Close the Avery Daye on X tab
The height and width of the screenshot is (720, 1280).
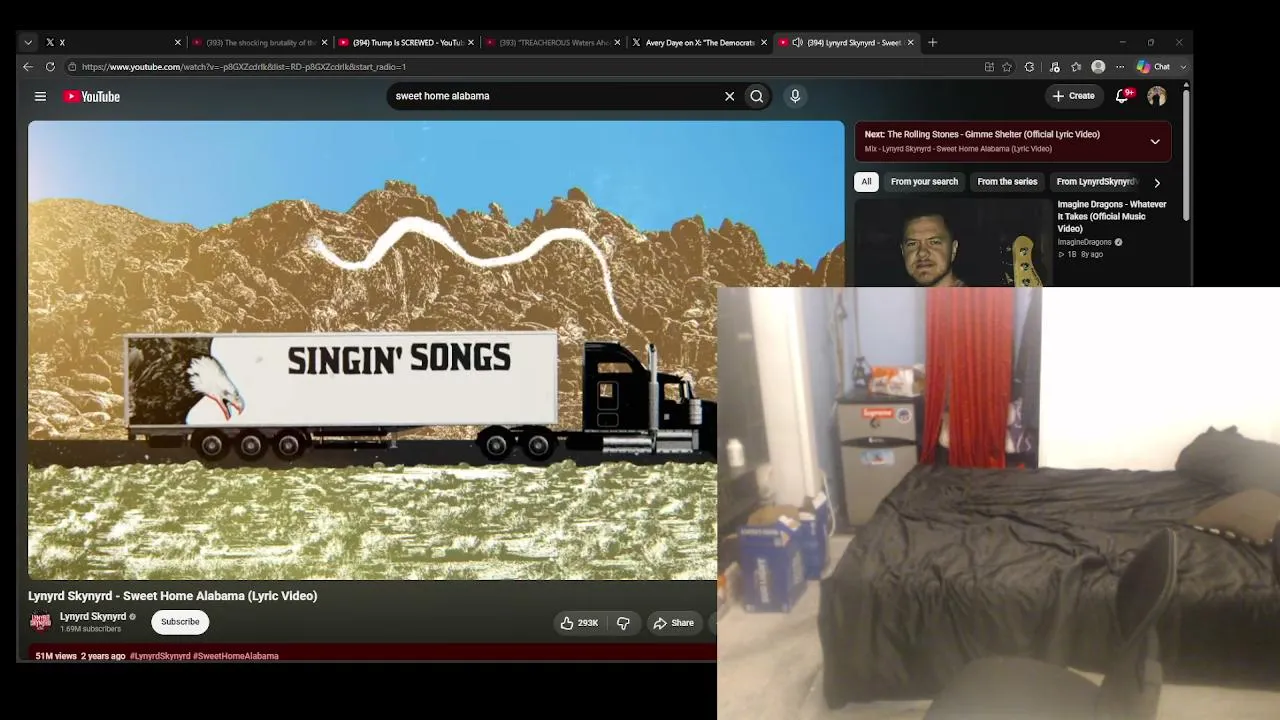764,42
